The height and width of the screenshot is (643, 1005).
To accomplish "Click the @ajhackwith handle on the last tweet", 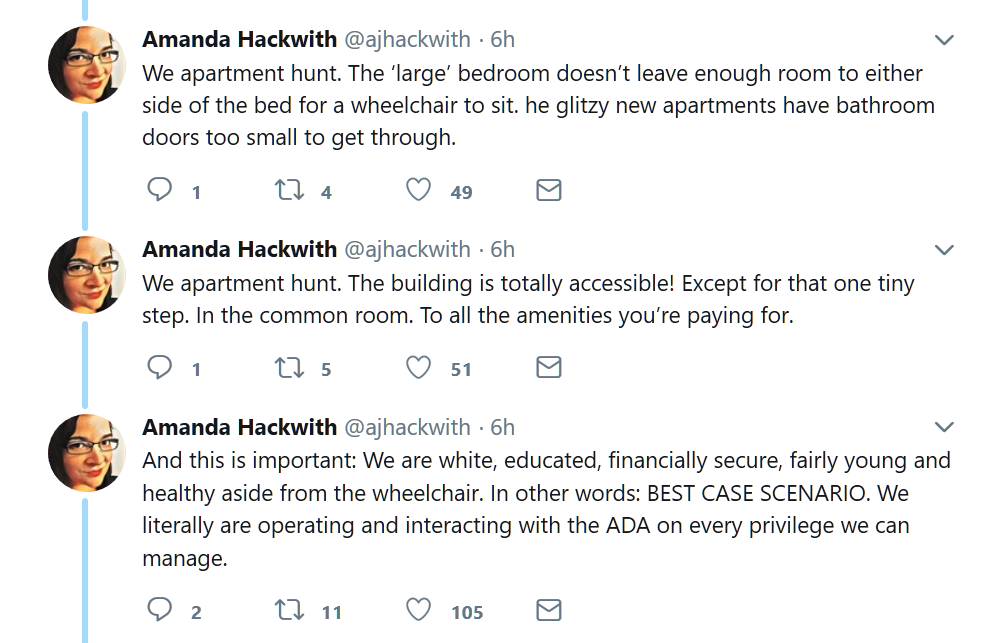I will click(x=407, y=427).
